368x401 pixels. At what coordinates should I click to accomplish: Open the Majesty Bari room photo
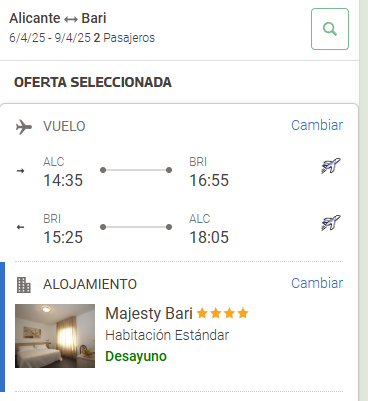(x=55, y=336)
